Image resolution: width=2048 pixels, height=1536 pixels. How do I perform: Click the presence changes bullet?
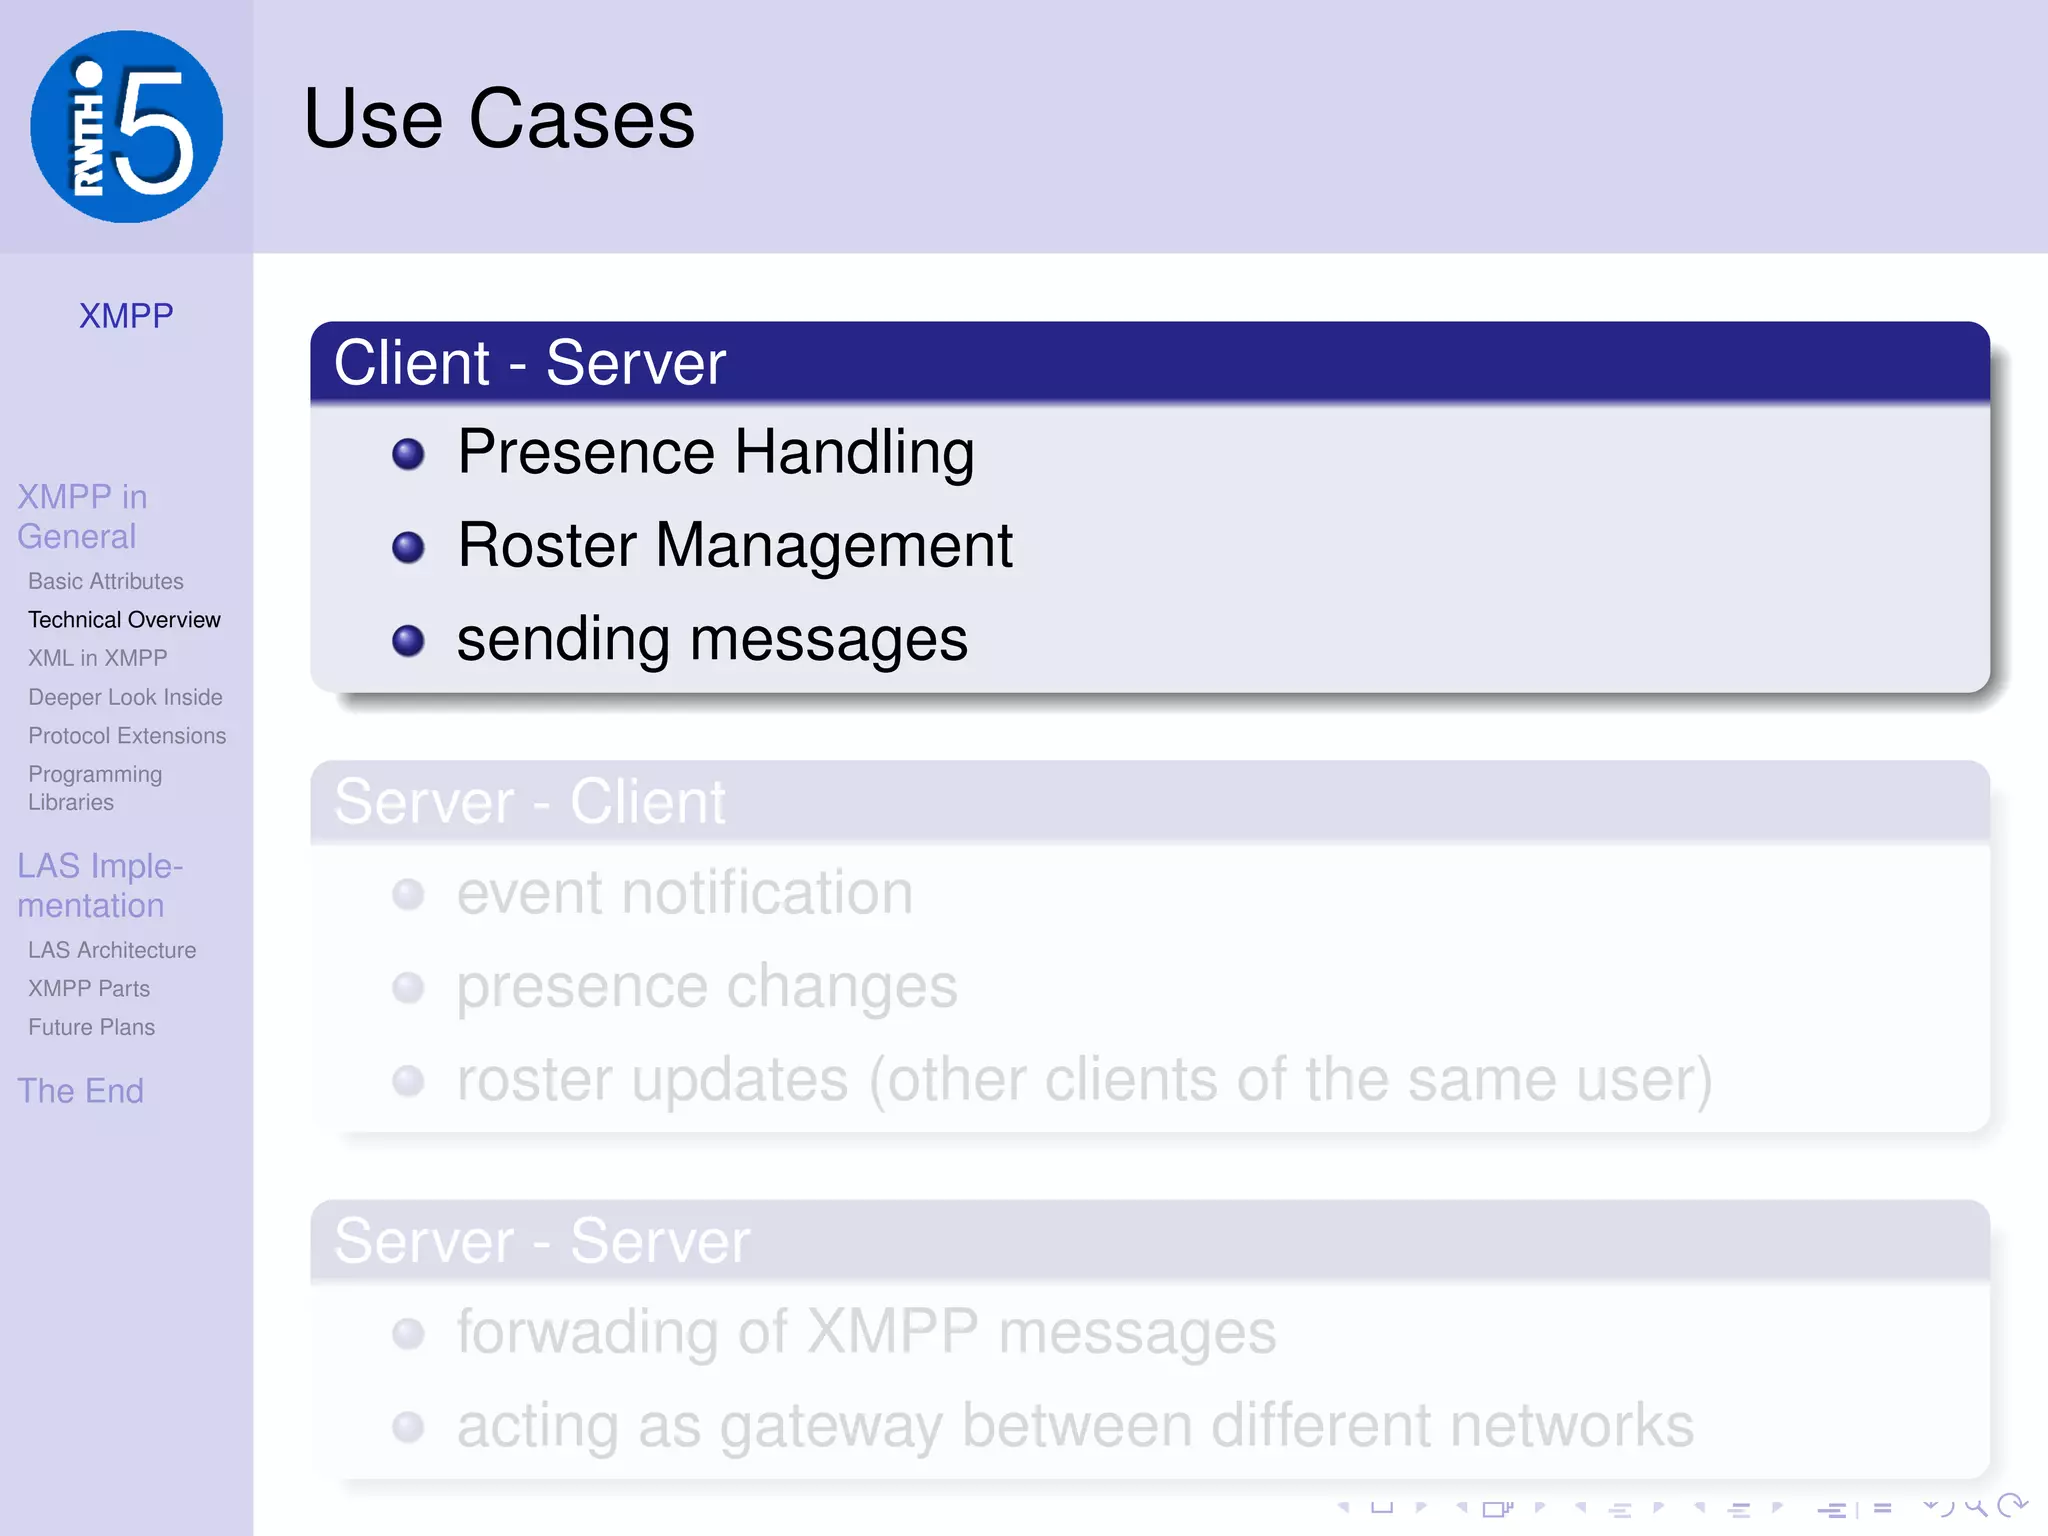point(707,986)
